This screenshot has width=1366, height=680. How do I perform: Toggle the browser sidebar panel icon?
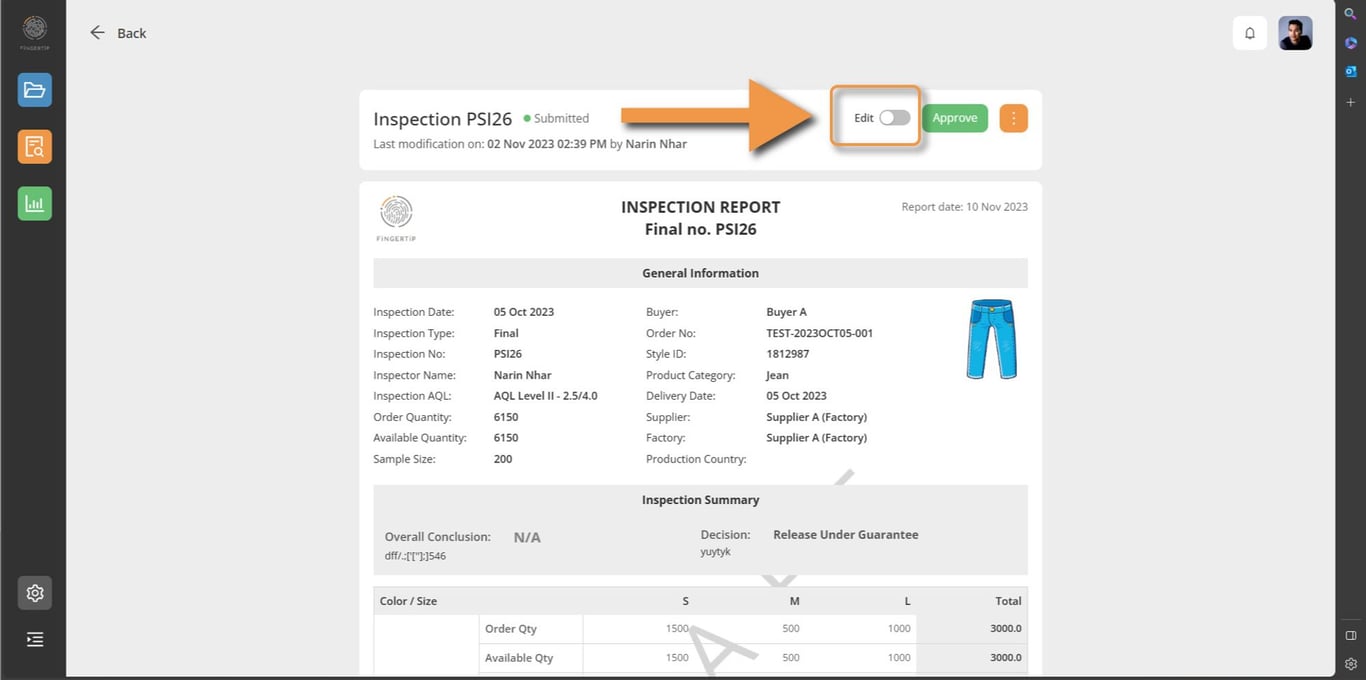coord(1350,635)
